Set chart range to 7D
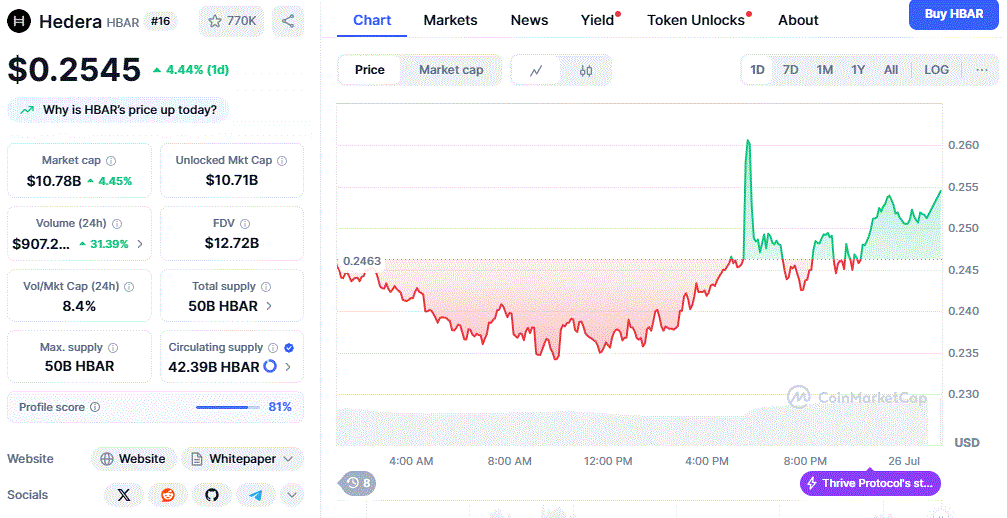 [x=791, y=70]
